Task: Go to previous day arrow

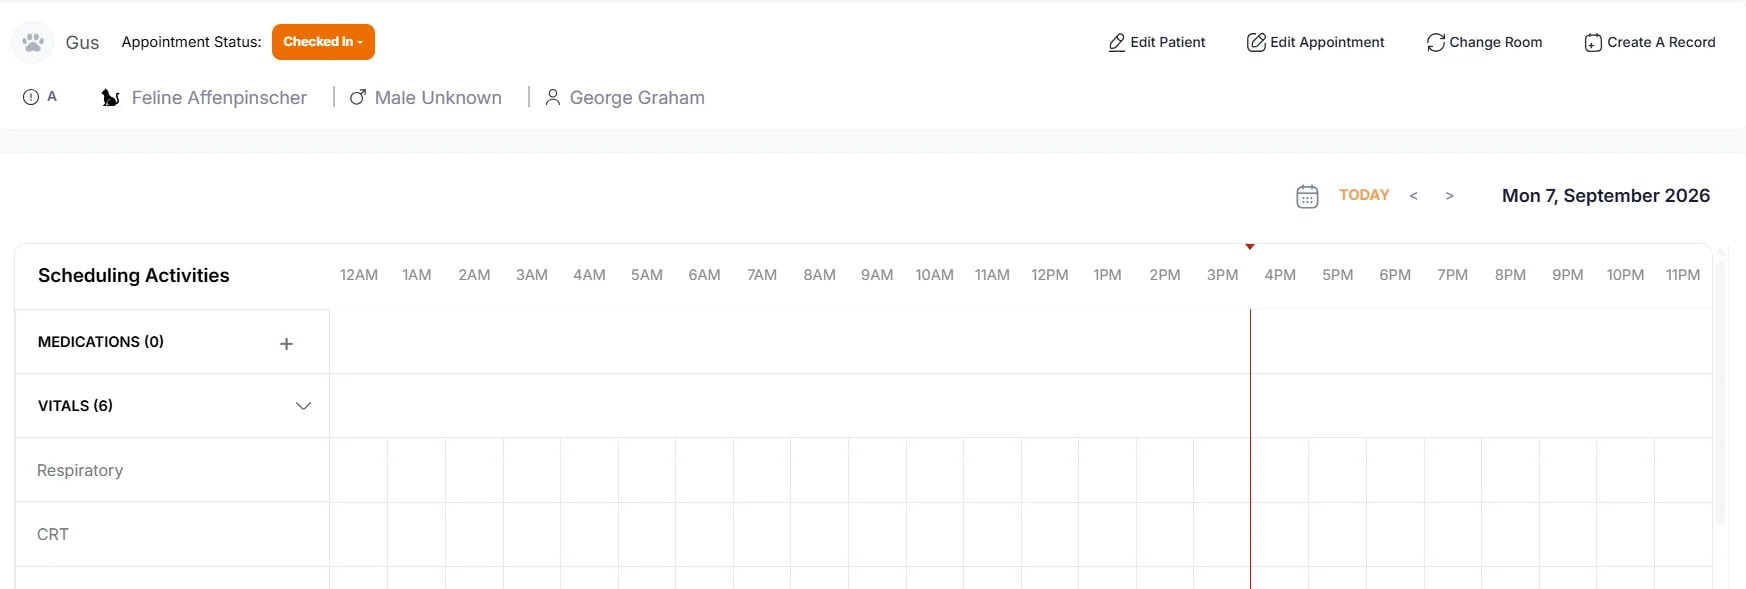Action: pyautogui.click(x=1413, y=196)
